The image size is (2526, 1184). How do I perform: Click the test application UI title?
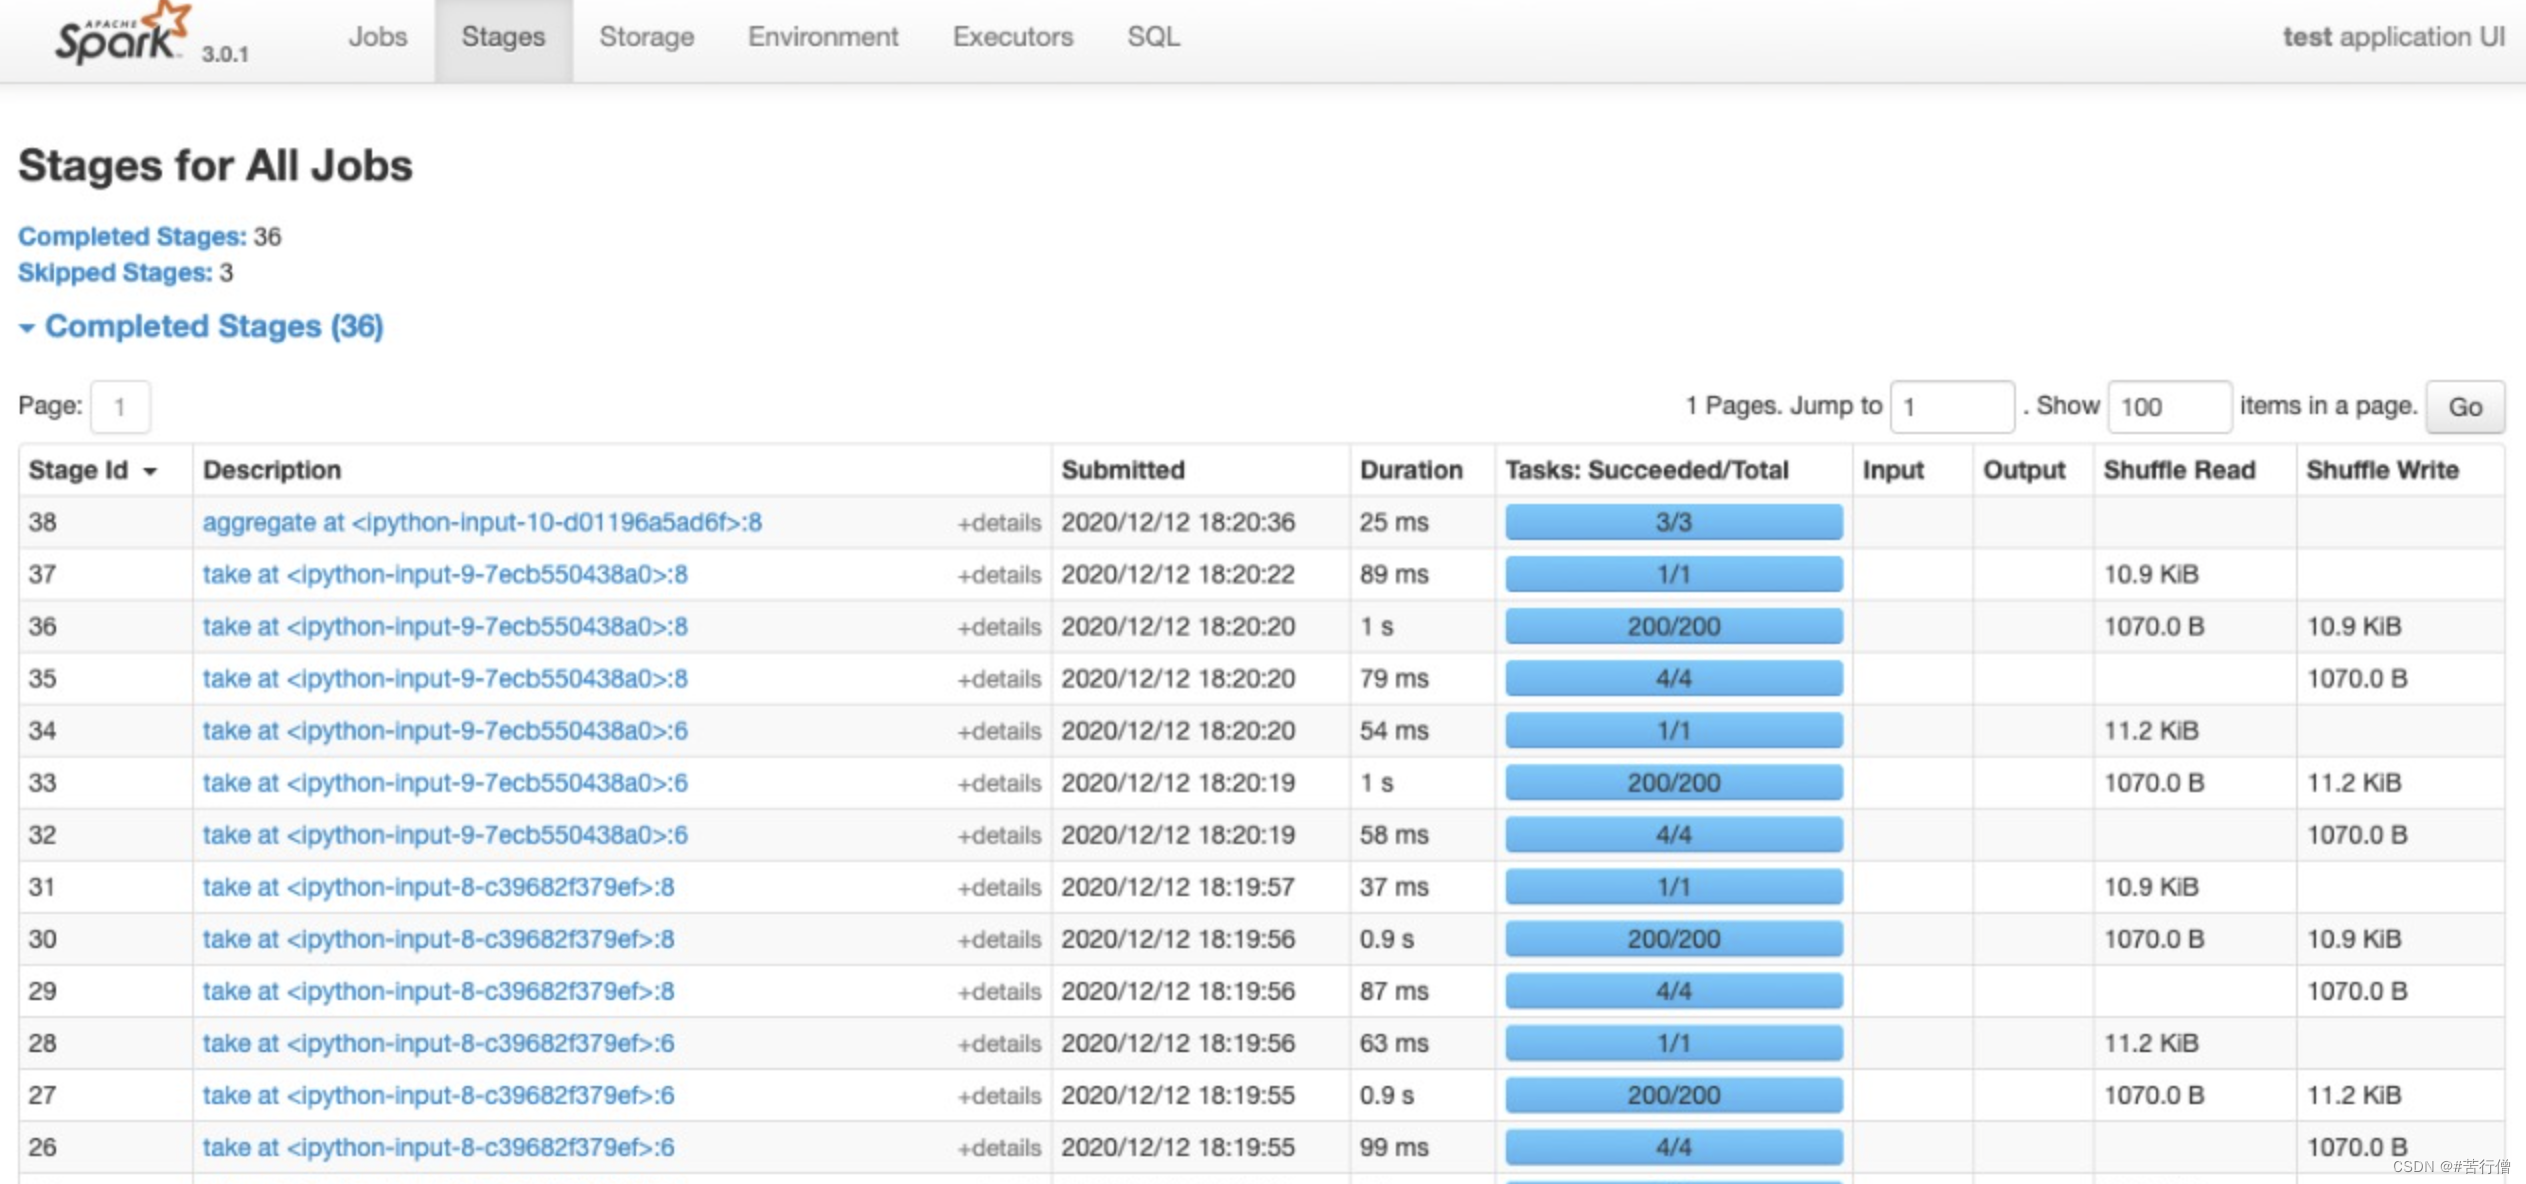click(x=2393, y=37)
